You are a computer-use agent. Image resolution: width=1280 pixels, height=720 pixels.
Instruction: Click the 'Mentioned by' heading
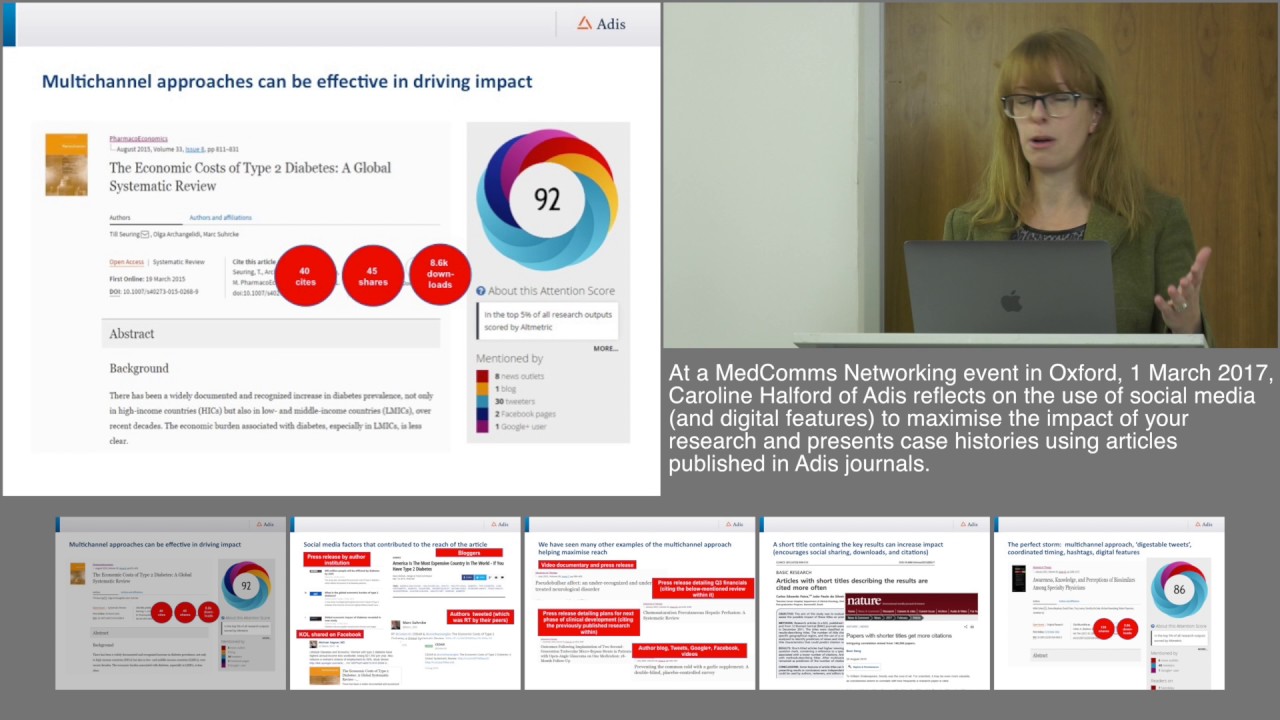(x=509, y=358)
